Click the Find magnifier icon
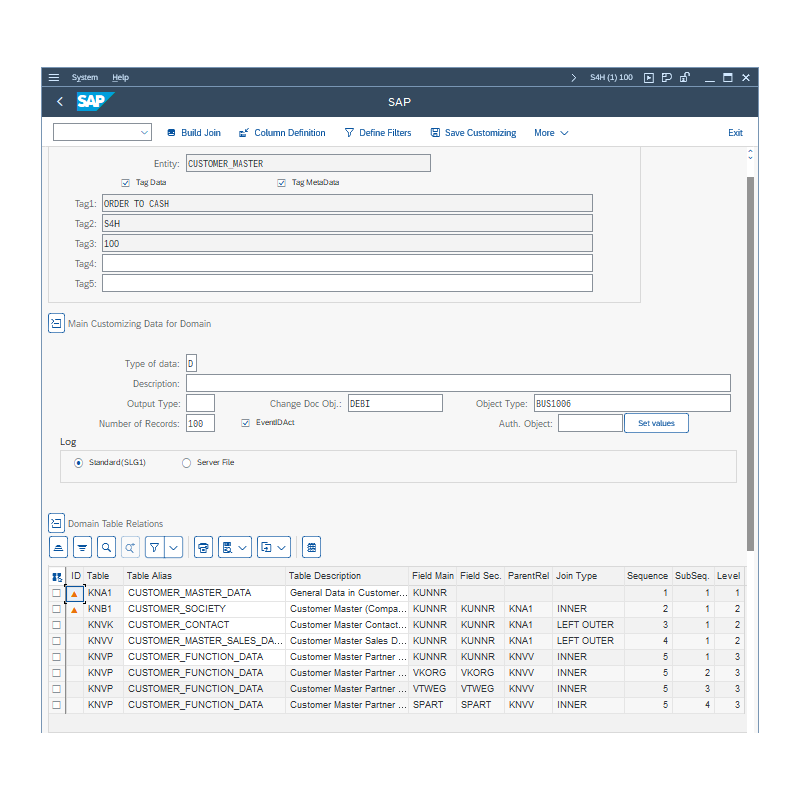 (x=106, y=547)
